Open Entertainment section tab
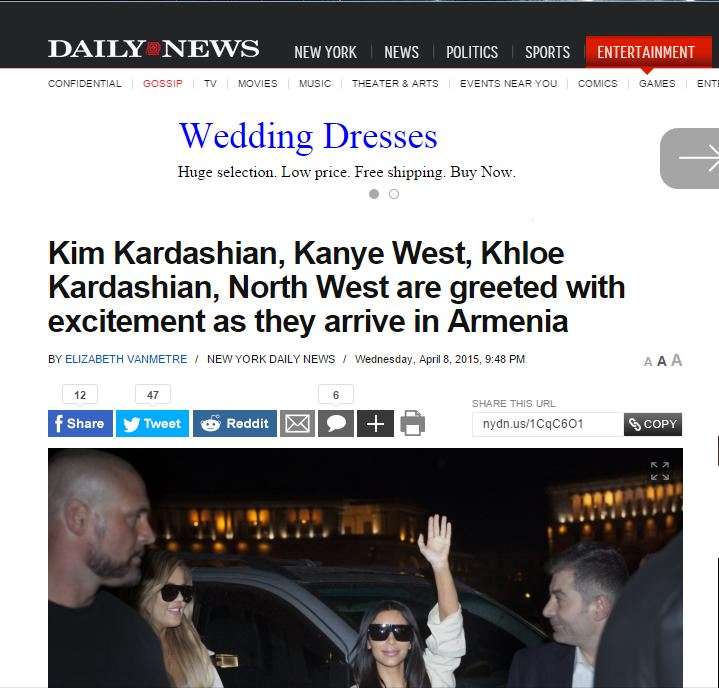The height and width of the screenshot is (688, 719). (x=646, y=52)
